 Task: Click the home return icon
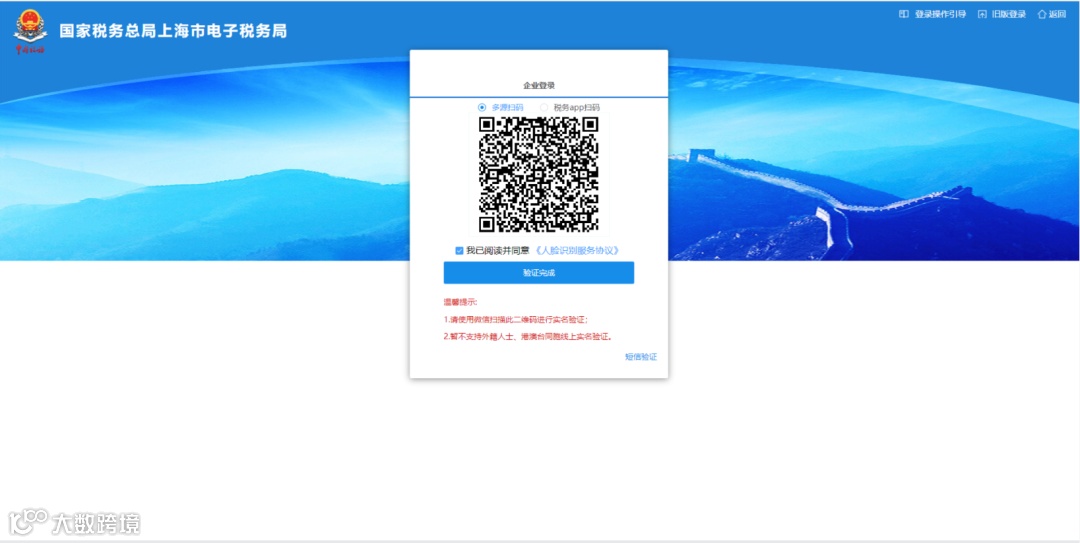tap(1041, 14)
